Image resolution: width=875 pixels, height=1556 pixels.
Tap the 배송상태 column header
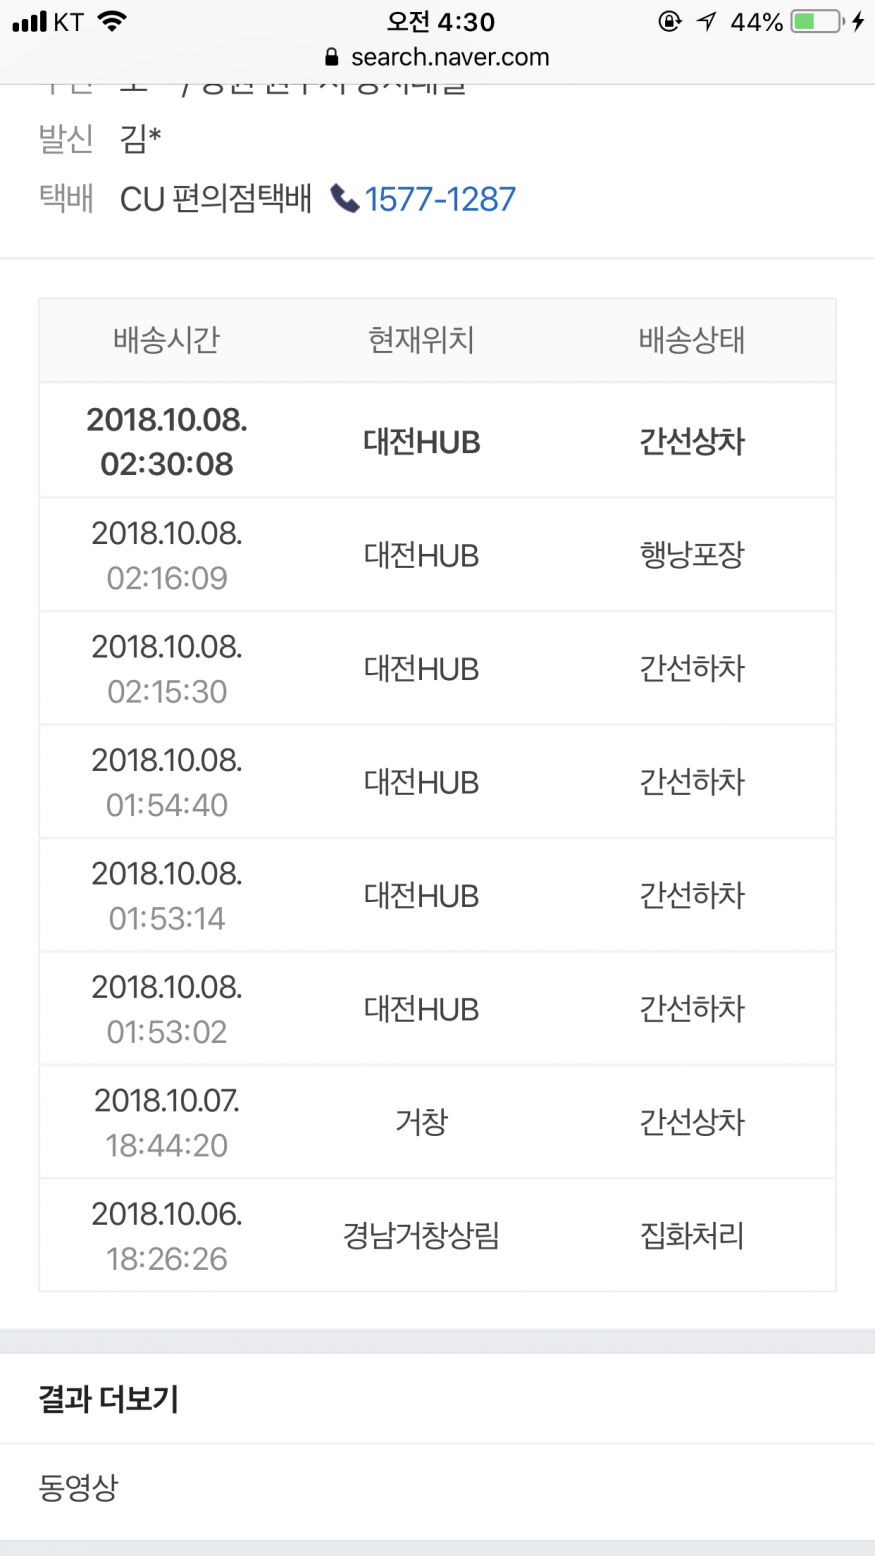point(692,340)
